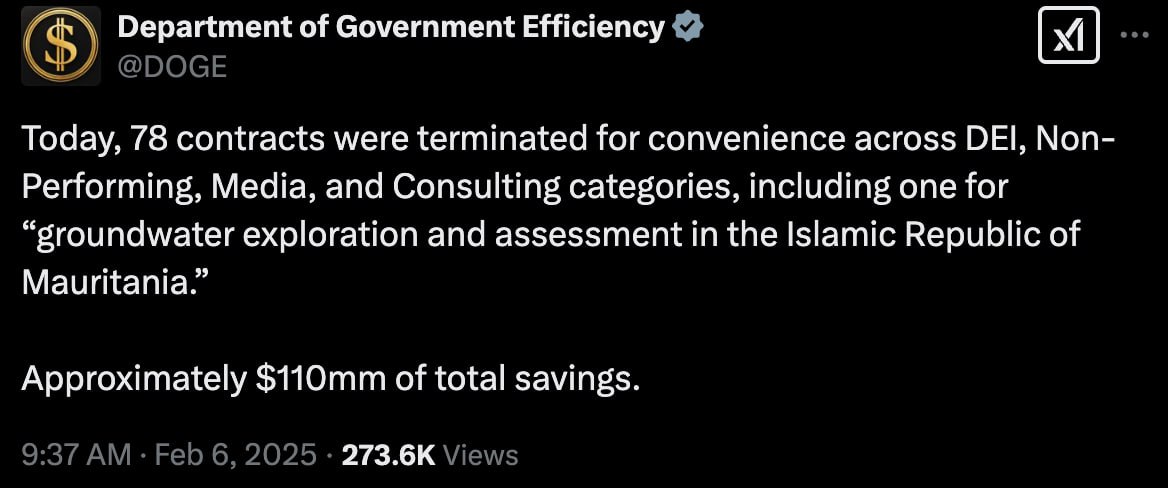The image size is (1168, 488).
Task: Open Department of Government Efficiency profile name
Action: tap(390, 28)
